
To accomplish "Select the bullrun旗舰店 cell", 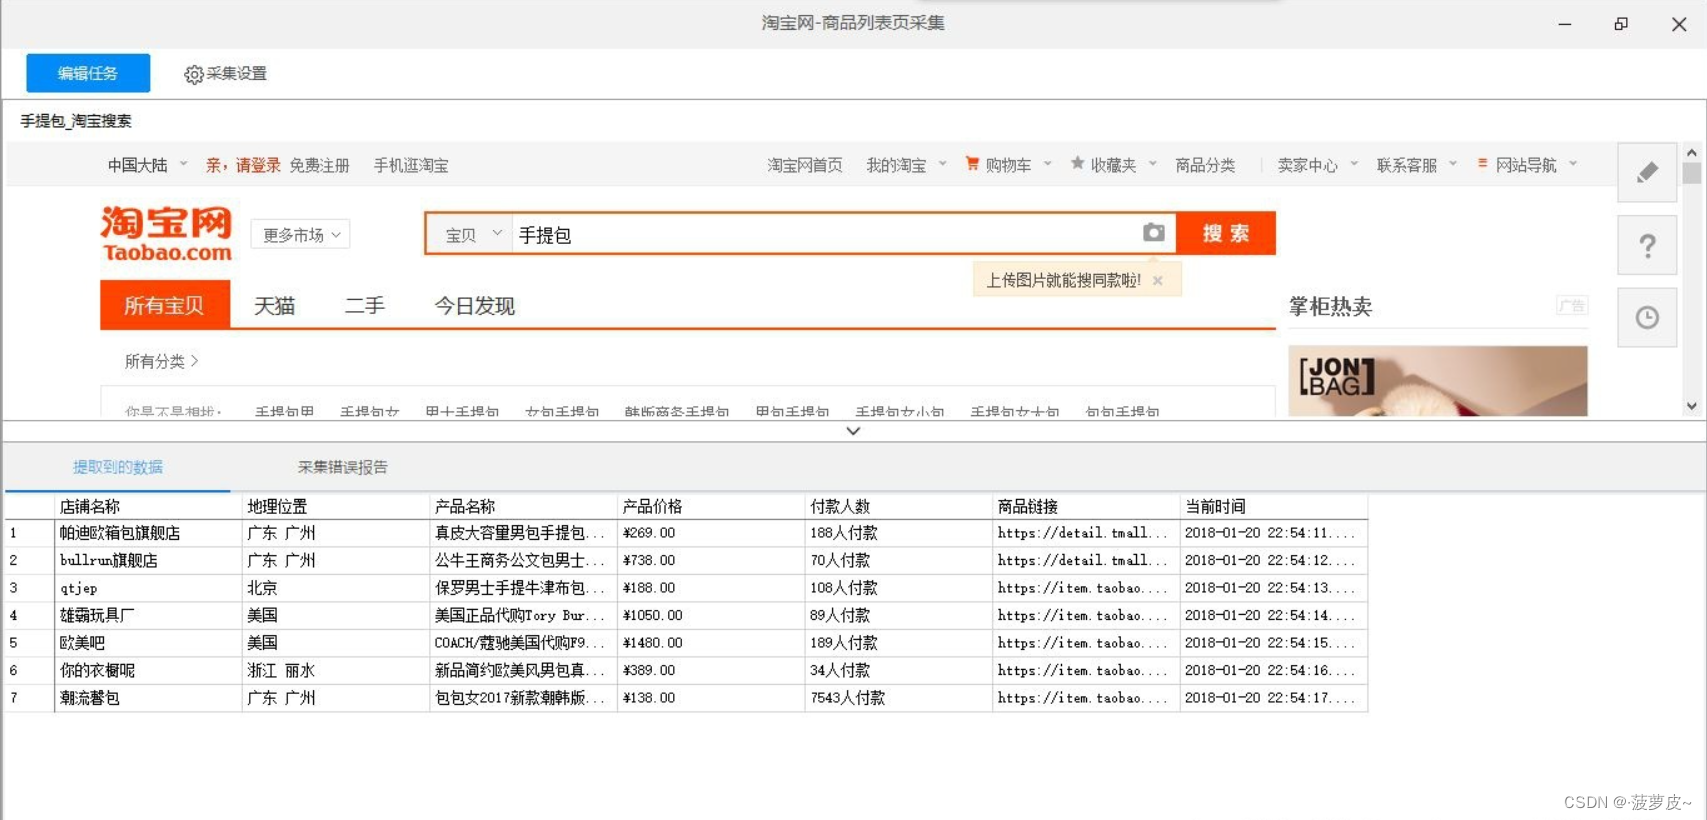I will click(148, 560).
